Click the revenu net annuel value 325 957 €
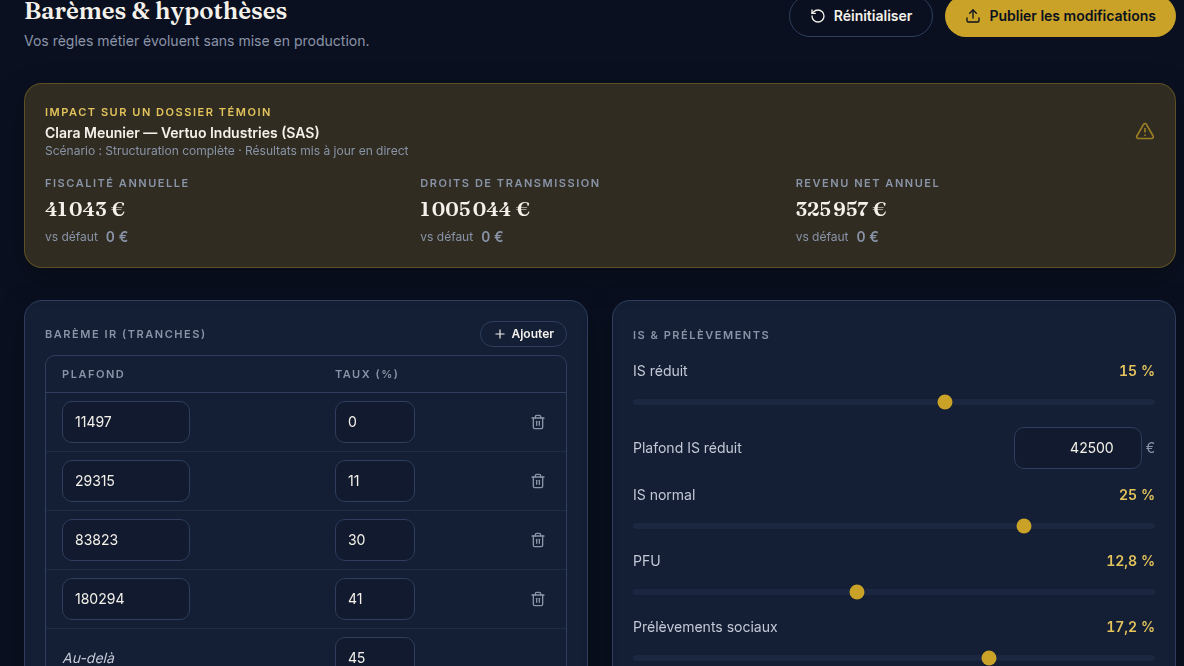This screenshot has height=666, width=1184. [841, 209]
